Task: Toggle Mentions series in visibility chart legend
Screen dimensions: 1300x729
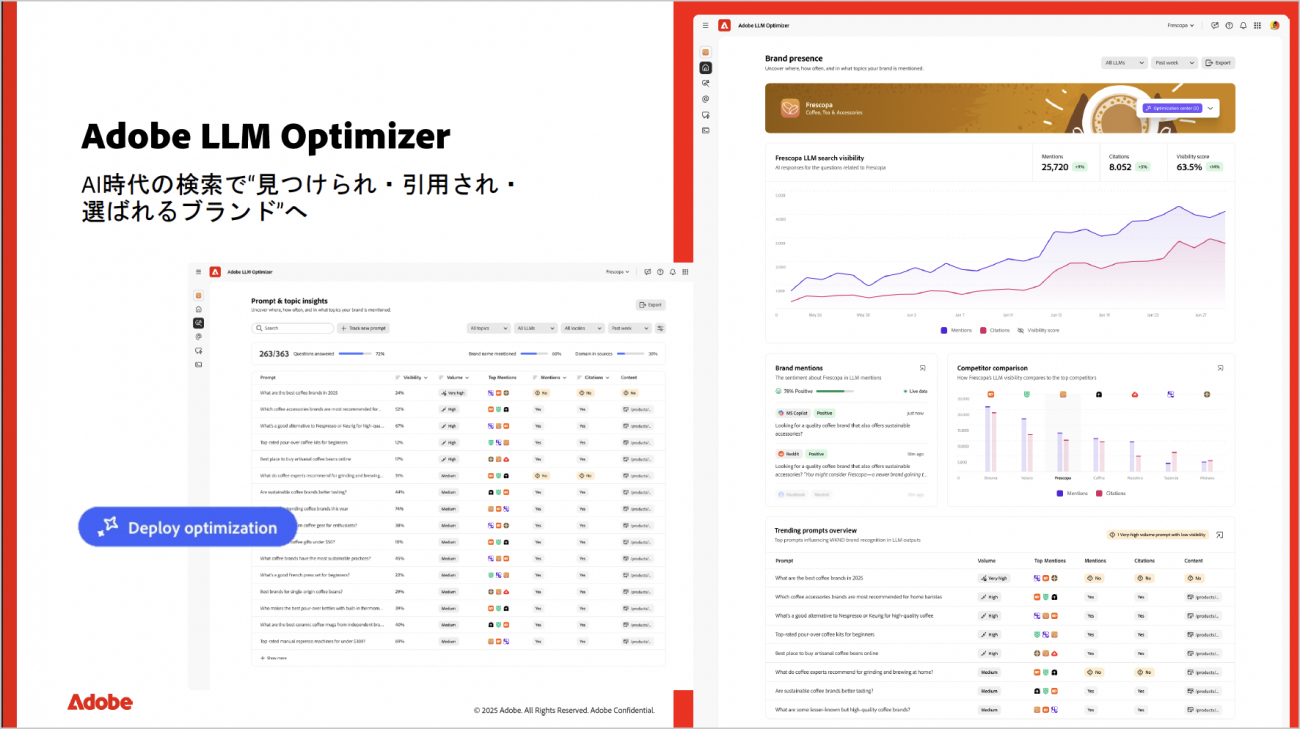Action: coord(958,330)
